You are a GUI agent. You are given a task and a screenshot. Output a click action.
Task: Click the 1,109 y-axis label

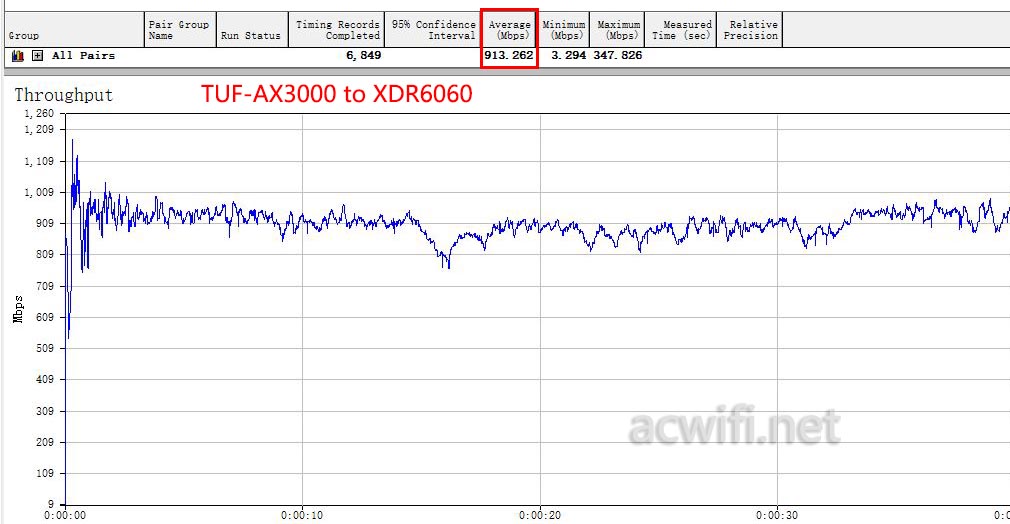pos(39,161)
